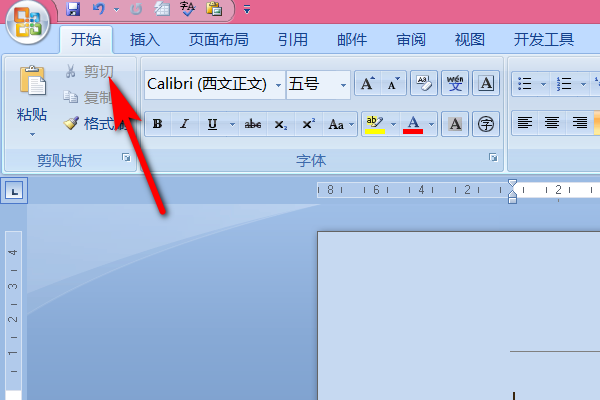Open the underline style dropdown arrow

(232, 124)
